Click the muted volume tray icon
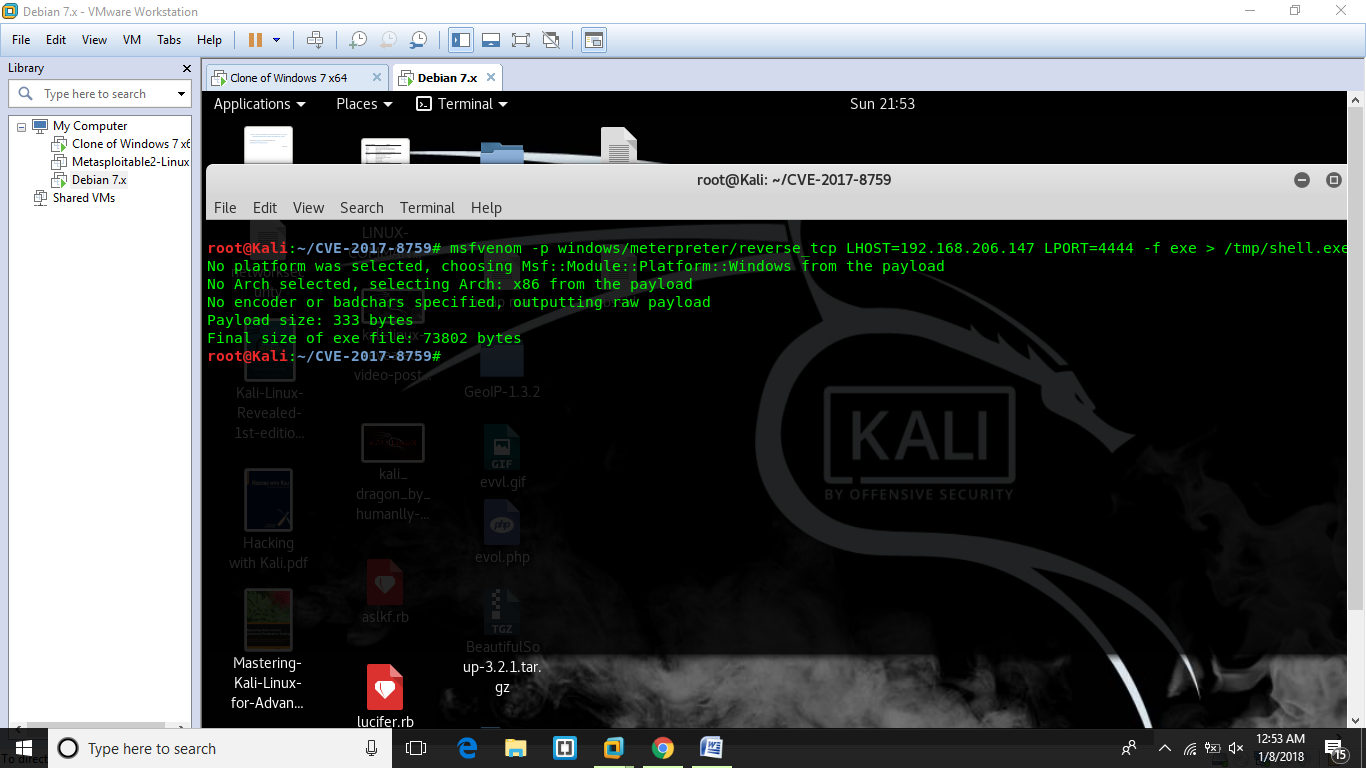The image size is (1366, 768). [1236, 748]
